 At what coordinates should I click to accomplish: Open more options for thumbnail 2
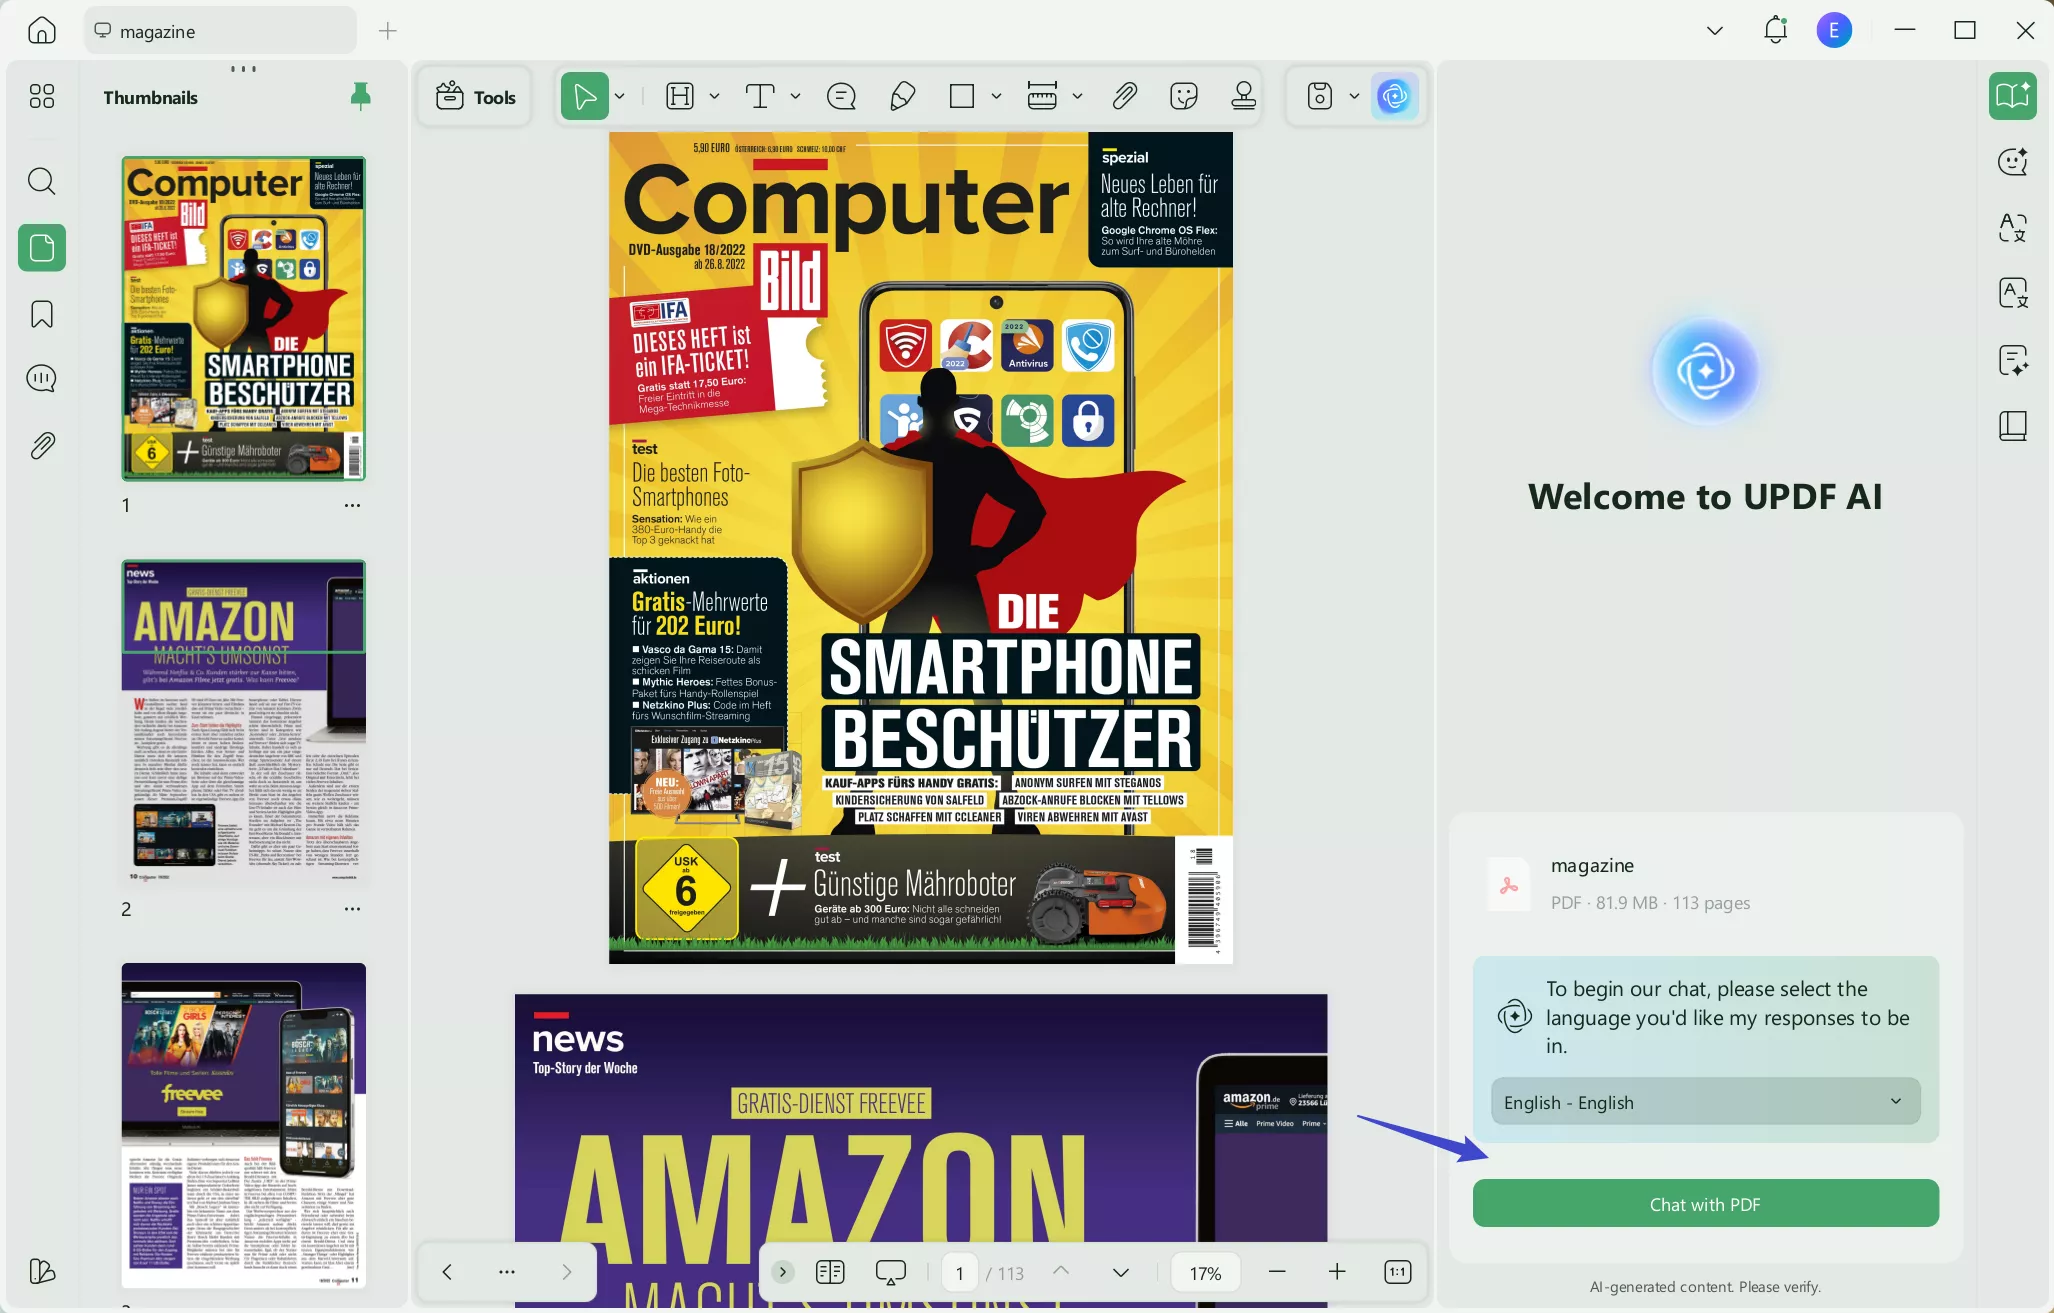[352, 909]
